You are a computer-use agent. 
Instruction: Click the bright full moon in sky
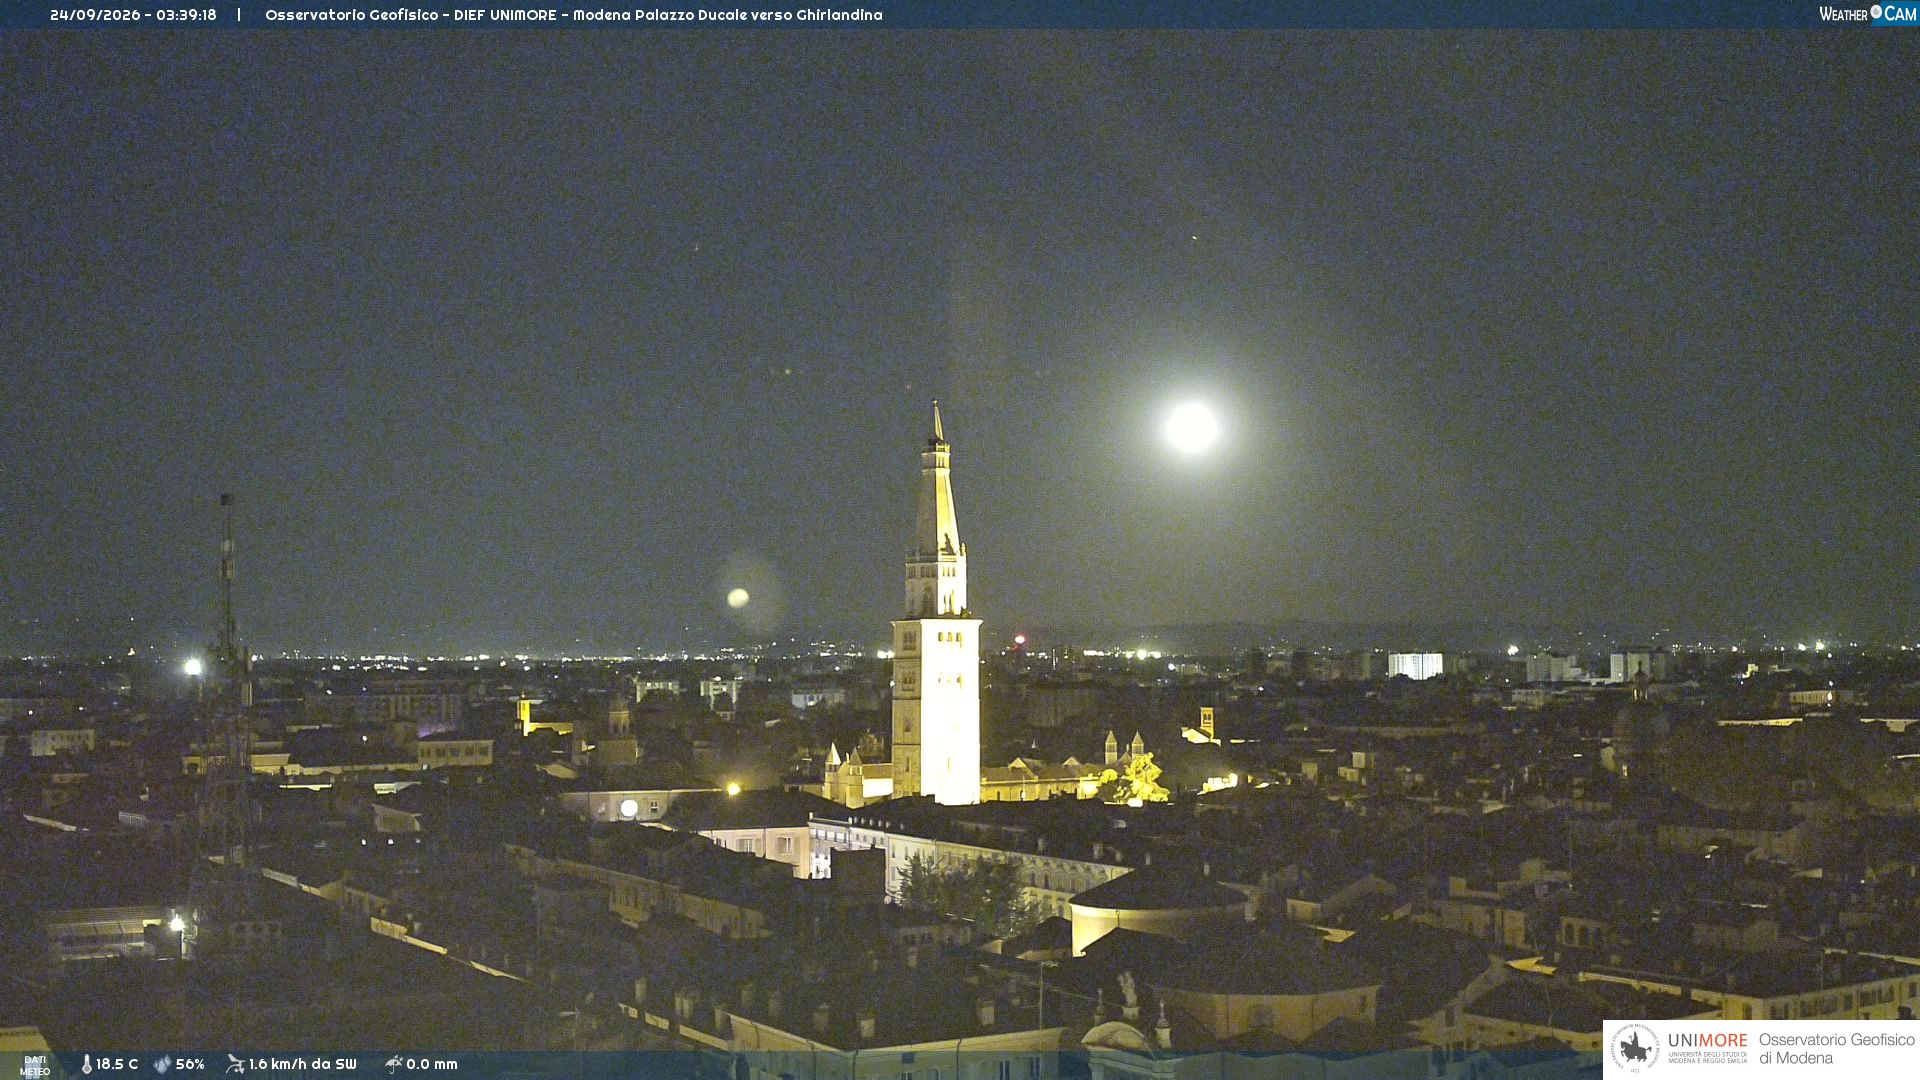coord(1191,427)
